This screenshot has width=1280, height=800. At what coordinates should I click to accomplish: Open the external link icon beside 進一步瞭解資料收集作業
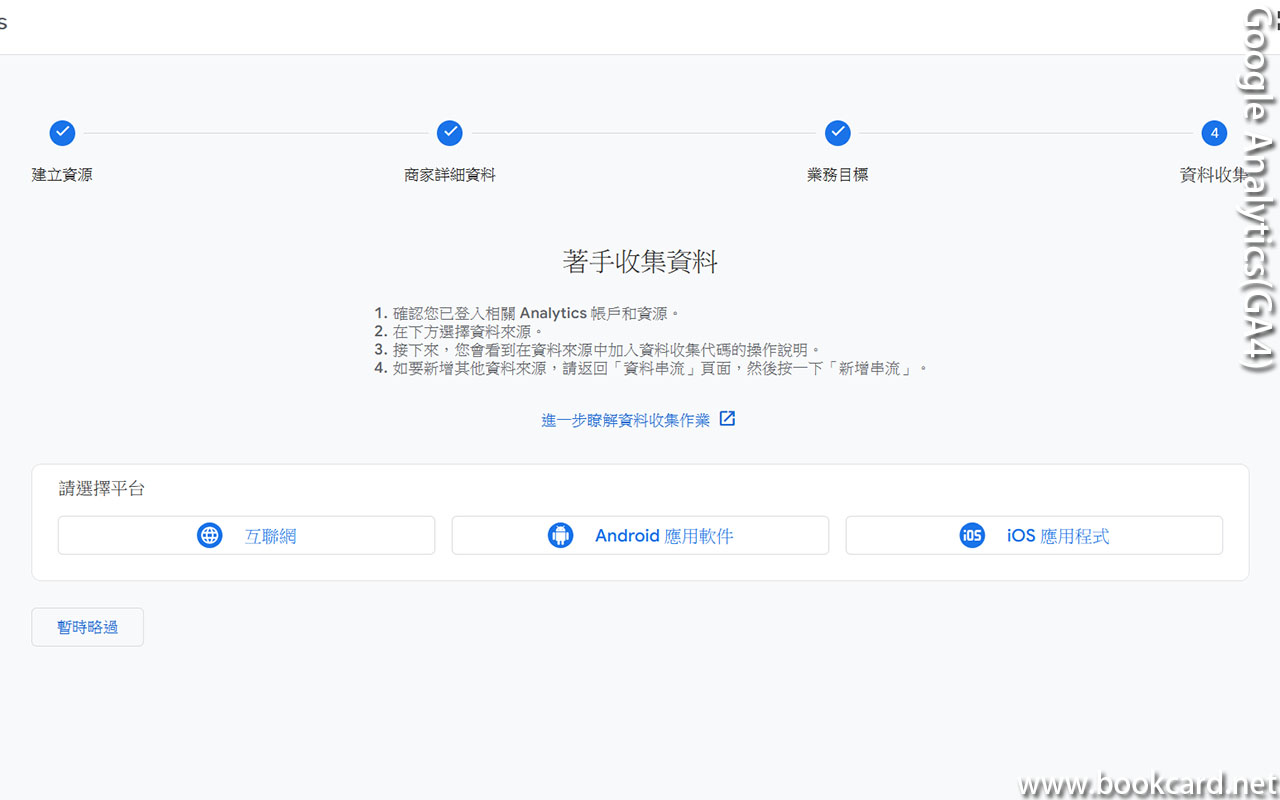727,419
